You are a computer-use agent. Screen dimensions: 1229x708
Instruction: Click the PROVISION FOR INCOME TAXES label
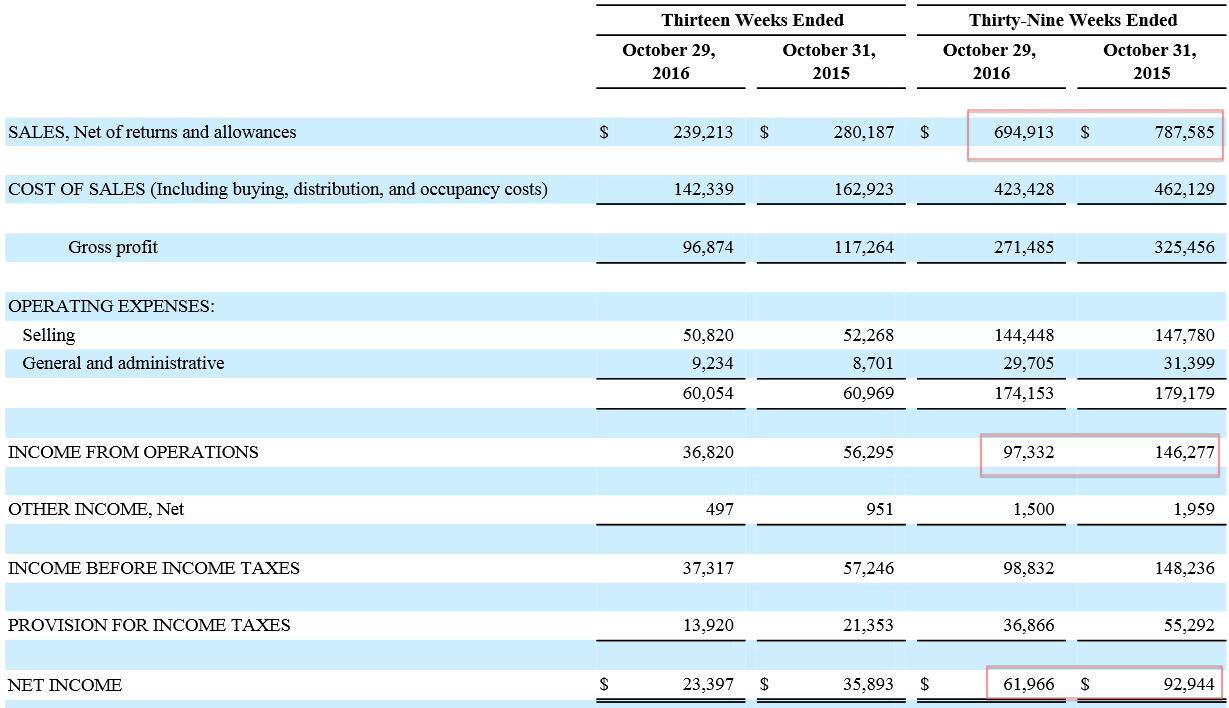(x=149, y=625)
